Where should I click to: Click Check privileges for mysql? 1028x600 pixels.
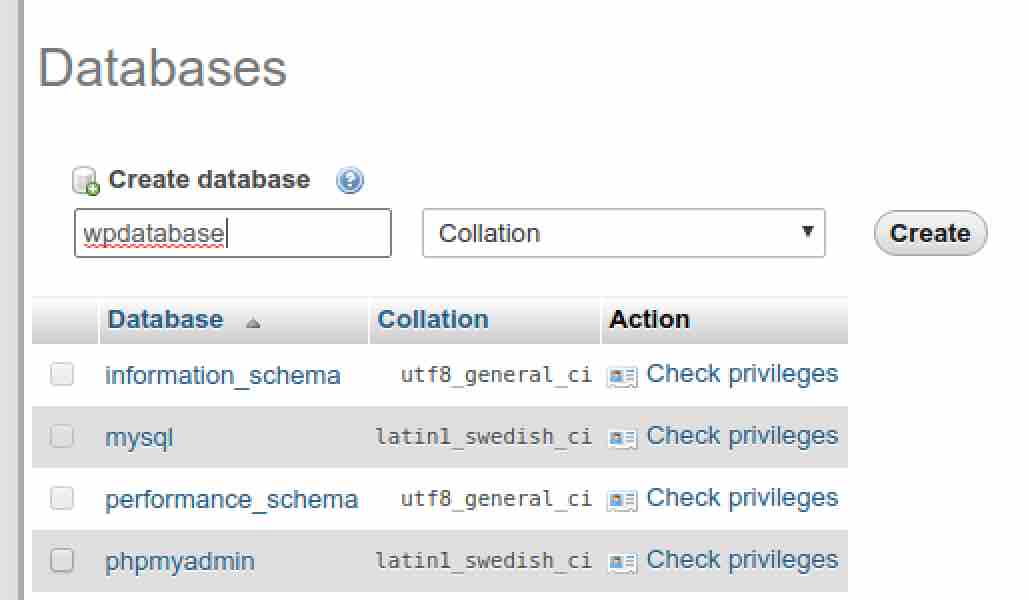(x=741, y=436)
